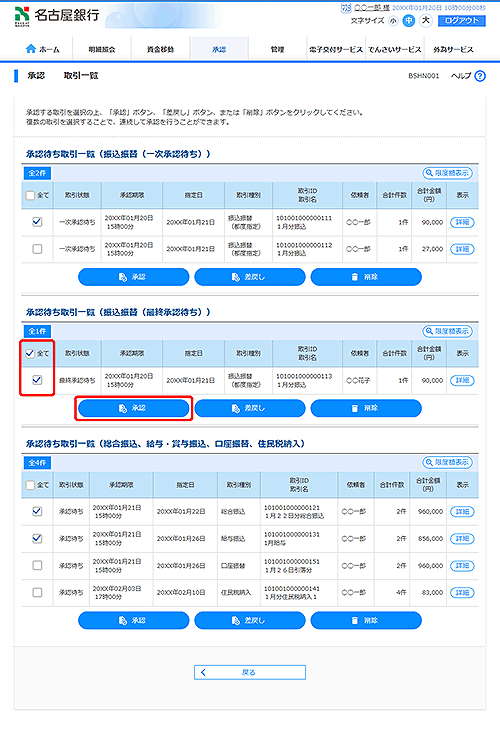View details of transaction 101001000000131
This screenshot has height=729, width=500.
click(x=462, y=538)
